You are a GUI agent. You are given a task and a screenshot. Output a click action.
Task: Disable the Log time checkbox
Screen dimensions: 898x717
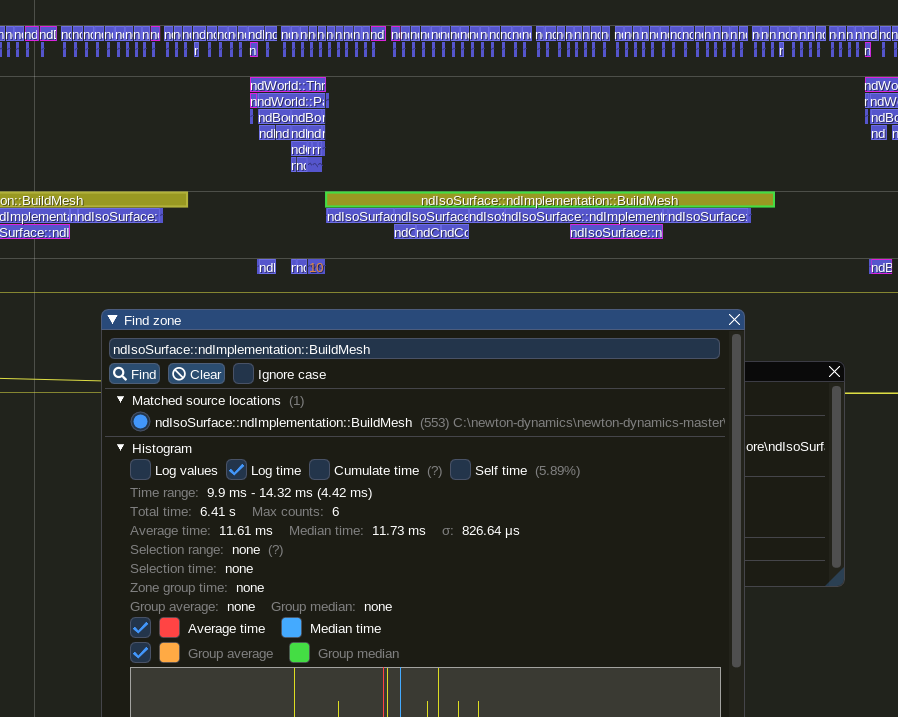(x=237, y=470)
